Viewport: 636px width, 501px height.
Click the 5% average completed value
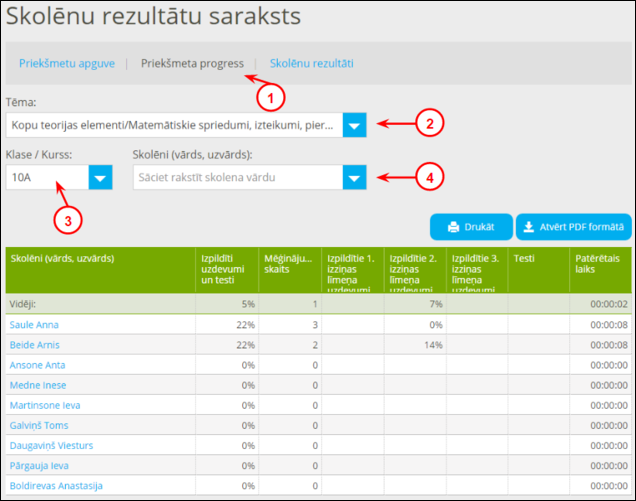tap(248, 304)
